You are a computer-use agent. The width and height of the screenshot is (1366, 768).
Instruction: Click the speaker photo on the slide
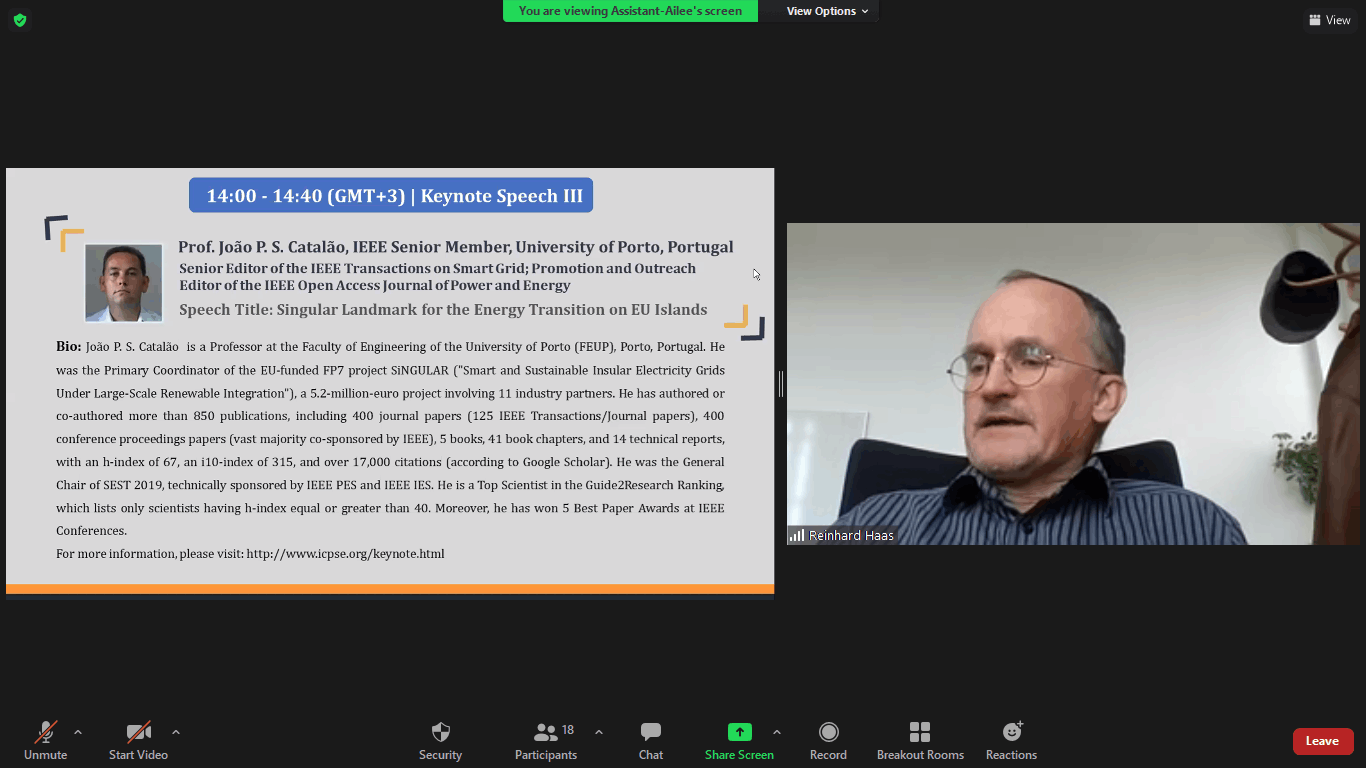124,283
